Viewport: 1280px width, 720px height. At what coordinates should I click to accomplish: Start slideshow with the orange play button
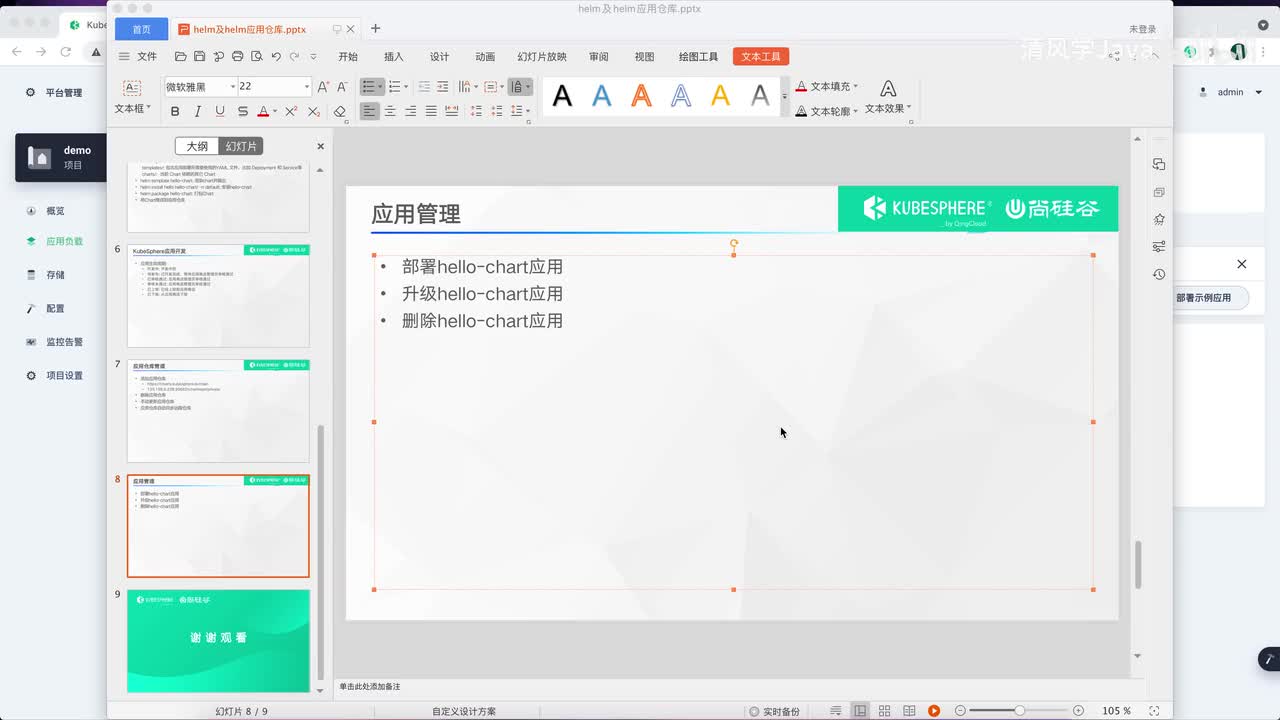coord(934,711)
